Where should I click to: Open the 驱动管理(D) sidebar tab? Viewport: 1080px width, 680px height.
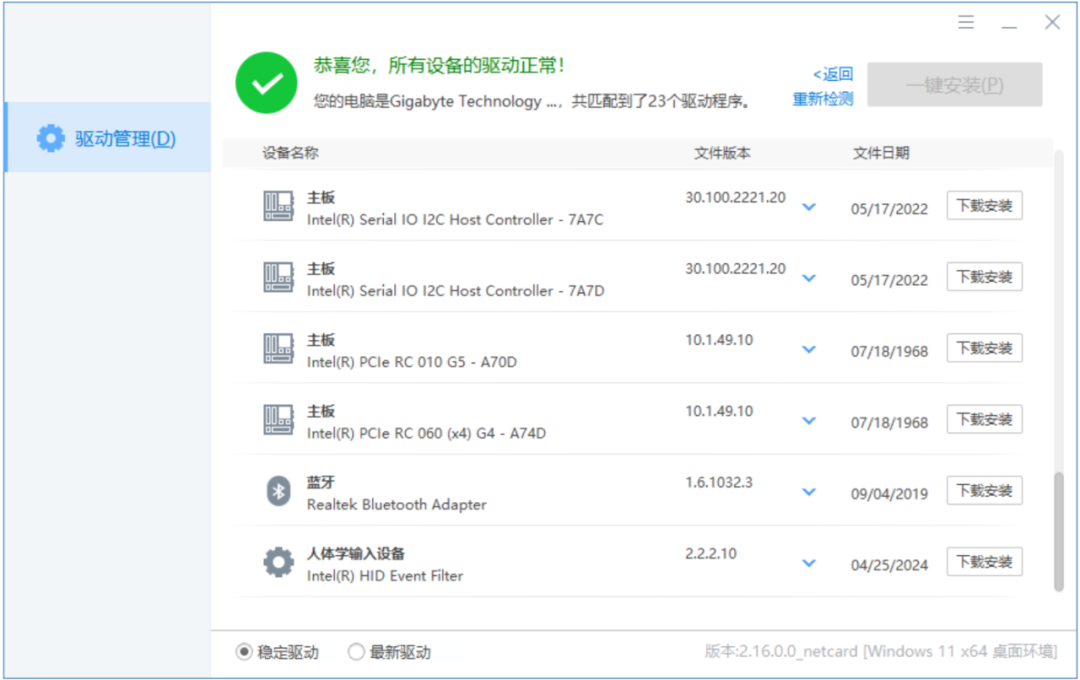click(x=108, y=138)
